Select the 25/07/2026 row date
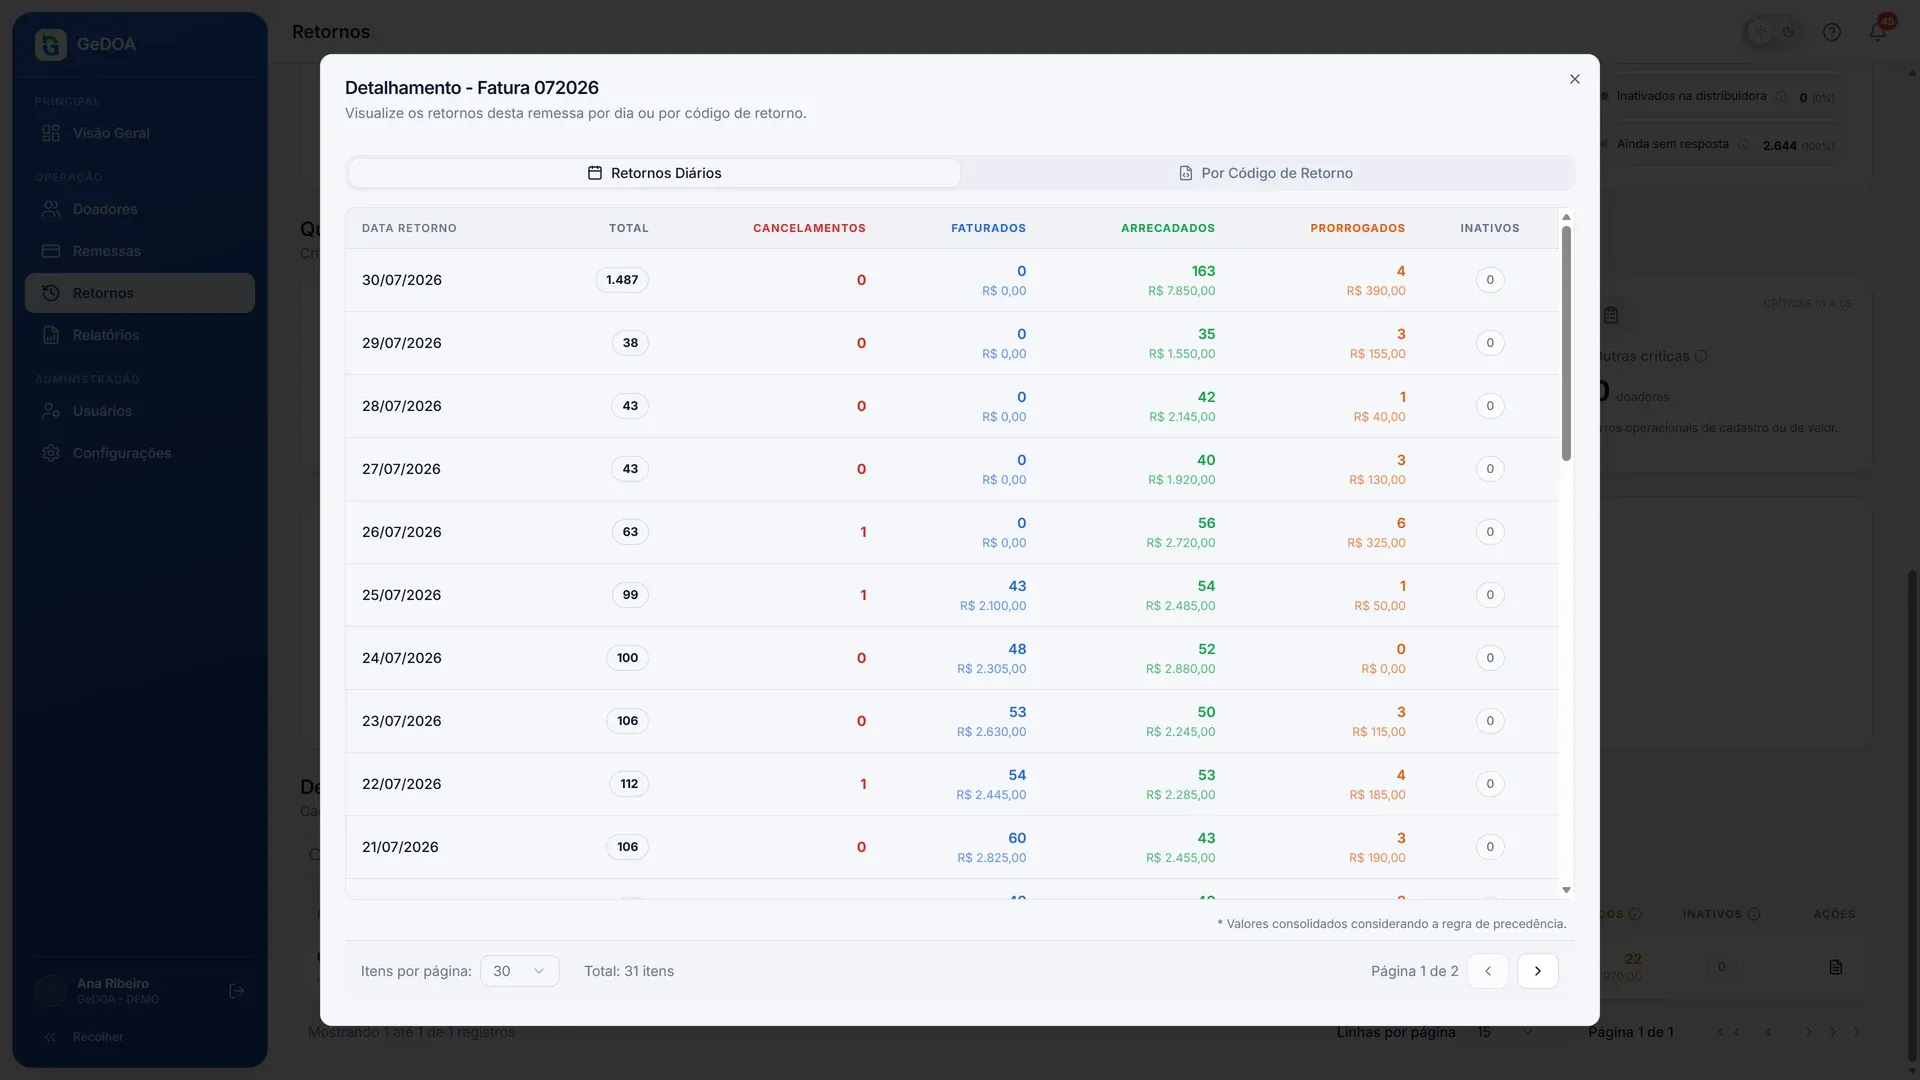The width and height of the screenshot is (1920, 1080). [402, 595]
